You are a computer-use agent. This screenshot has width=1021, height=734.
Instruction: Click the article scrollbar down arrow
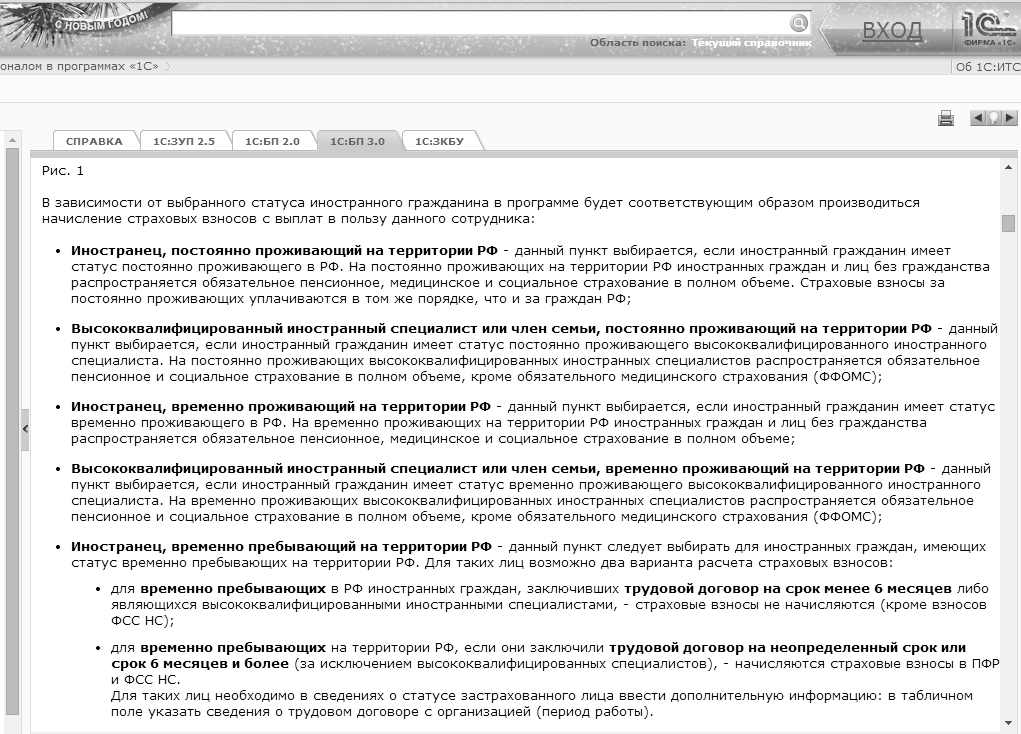pos(1008,723)
